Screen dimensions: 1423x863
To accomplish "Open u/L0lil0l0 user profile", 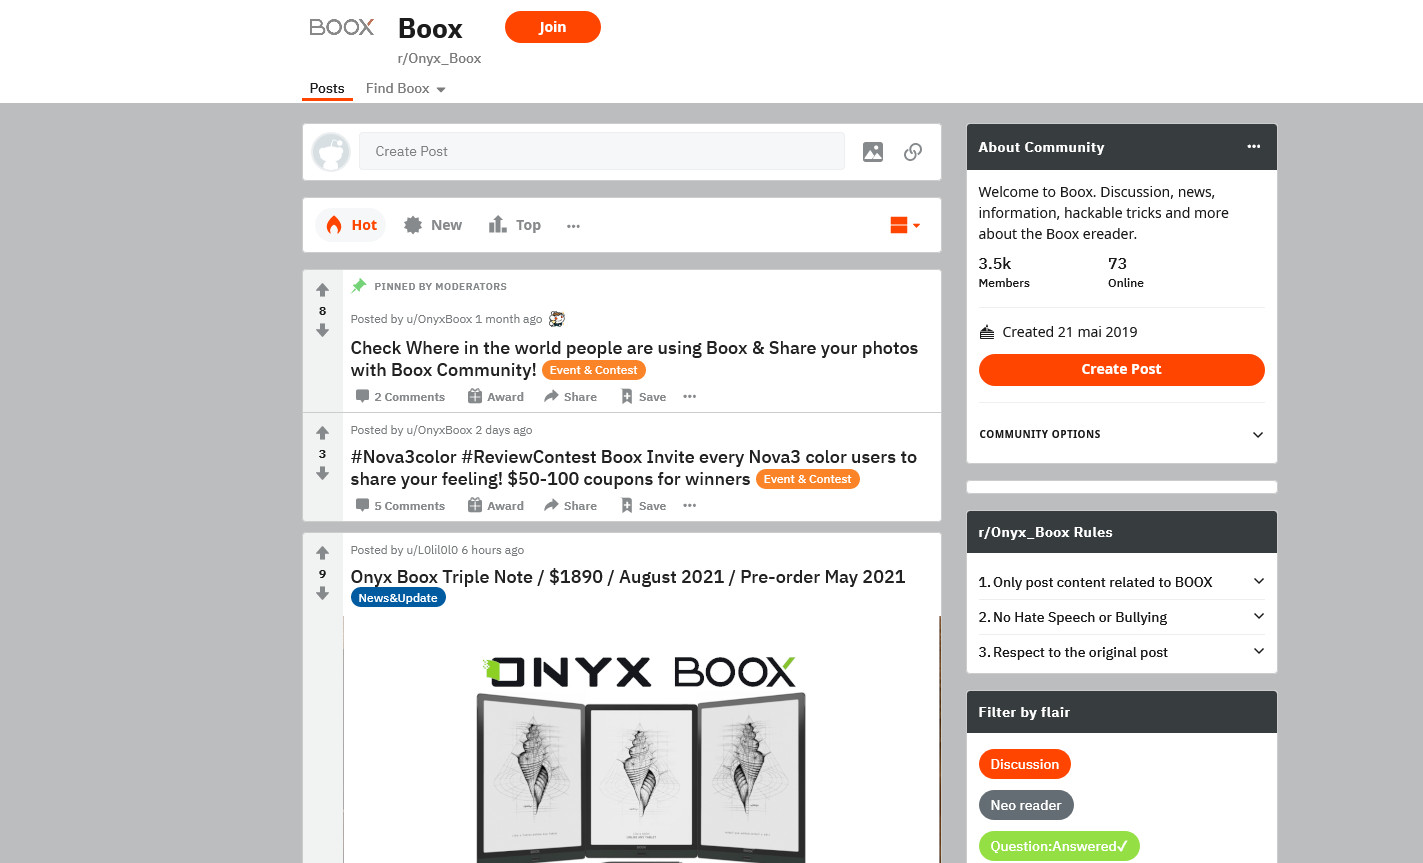I will (x=432, y=550).
